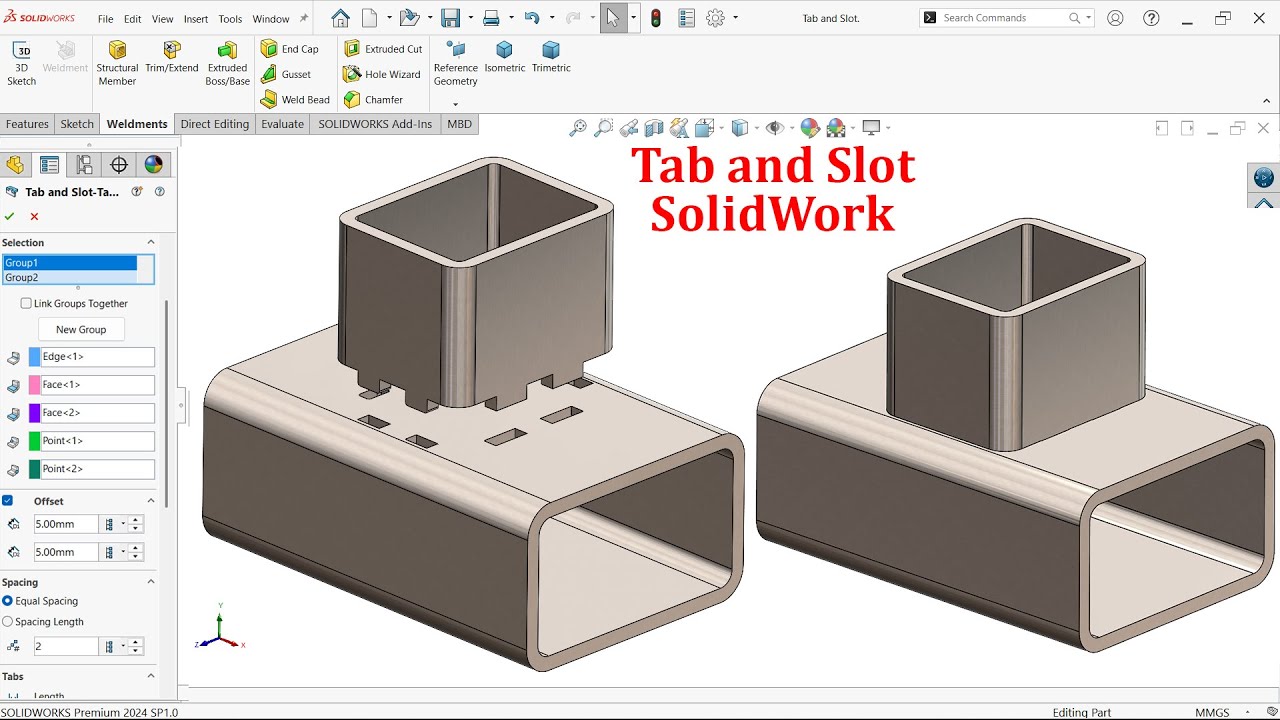Screen dimensions: 1280x720
Task: Toggle the Offset checkbox
Action: click(7, 500)
